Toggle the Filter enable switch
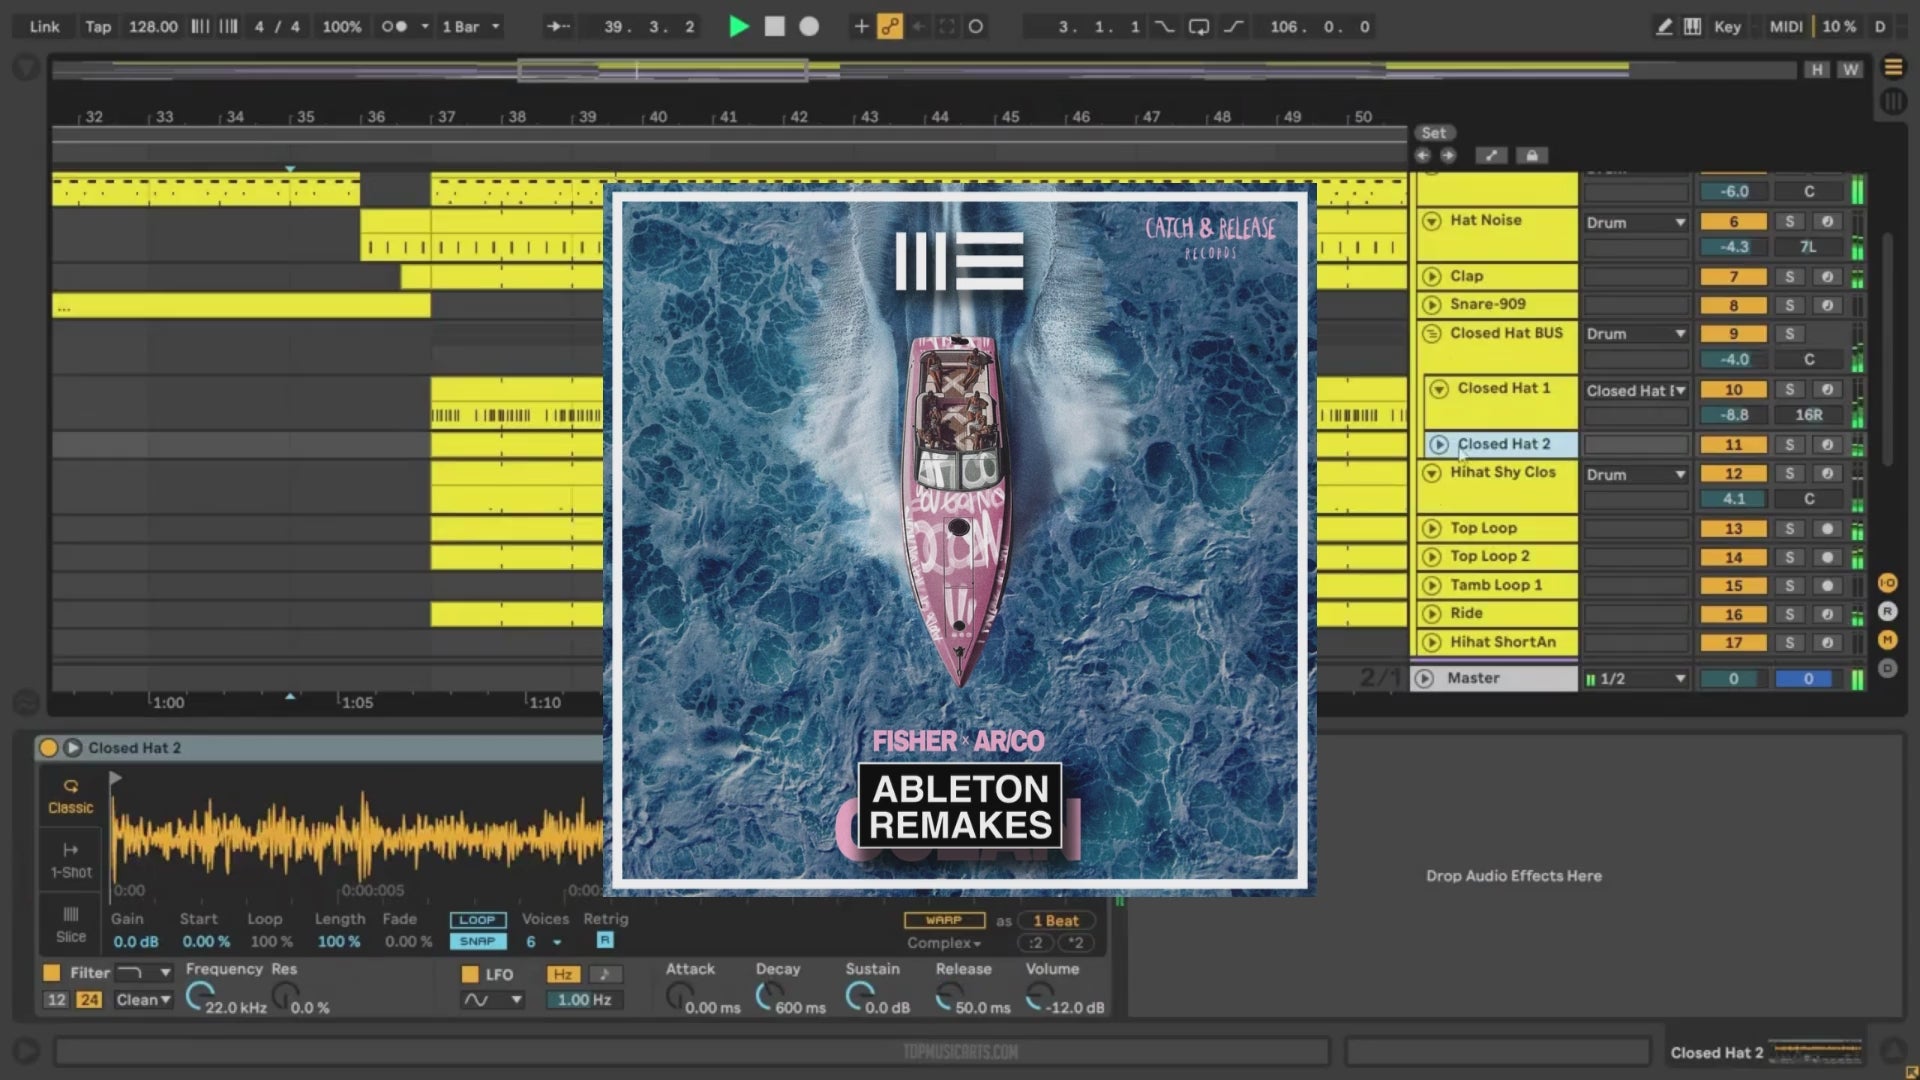Viewport: 1920px width, 1080px height. (51, 972)
